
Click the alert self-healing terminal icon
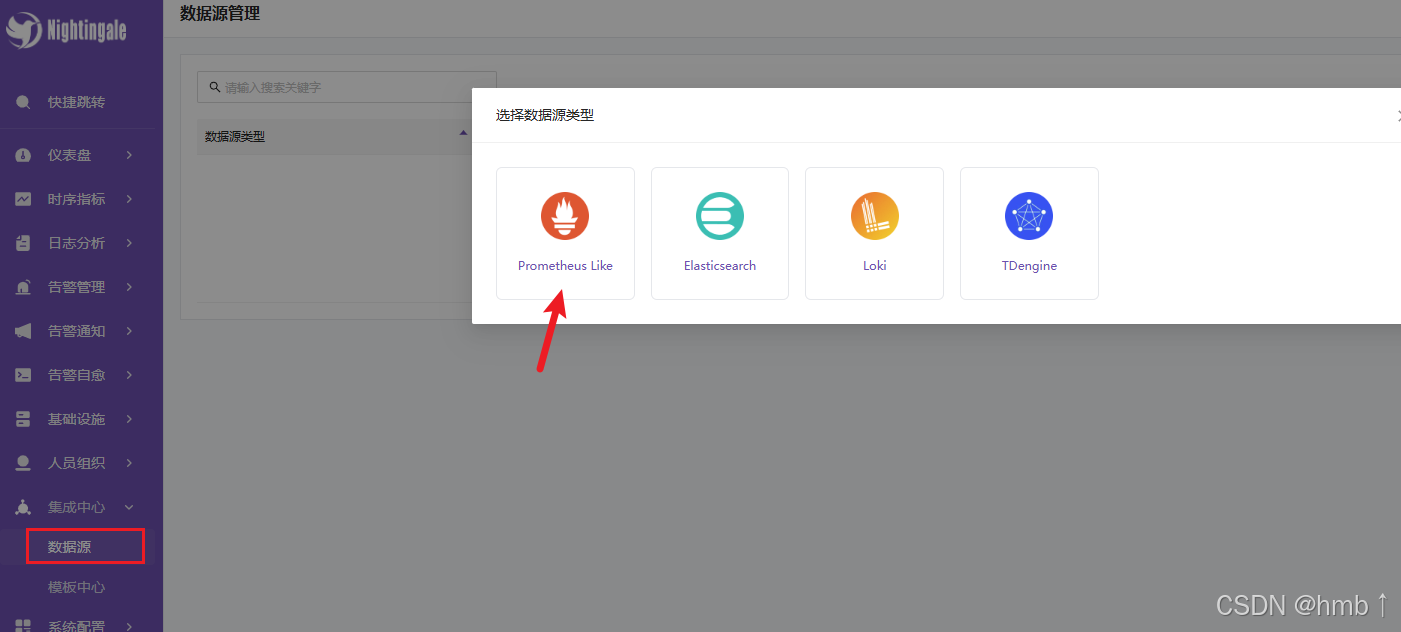[x=23, y=375]
